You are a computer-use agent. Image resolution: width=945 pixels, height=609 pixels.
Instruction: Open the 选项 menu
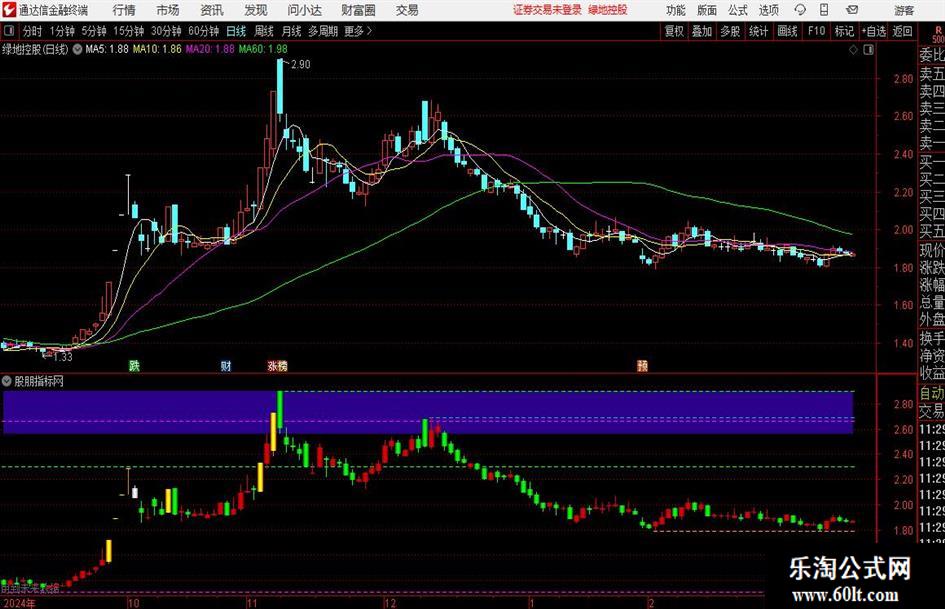768,10
